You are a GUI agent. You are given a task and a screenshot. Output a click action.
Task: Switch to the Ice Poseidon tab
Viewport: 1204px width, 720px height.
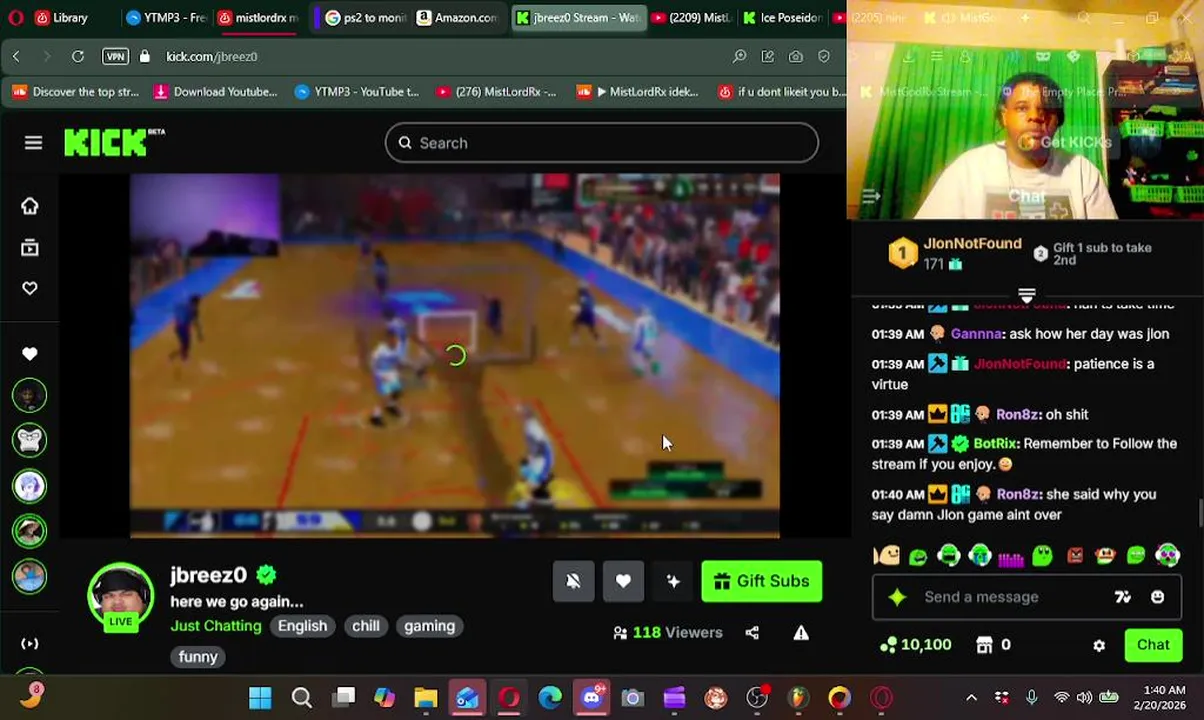pos(782,17)
